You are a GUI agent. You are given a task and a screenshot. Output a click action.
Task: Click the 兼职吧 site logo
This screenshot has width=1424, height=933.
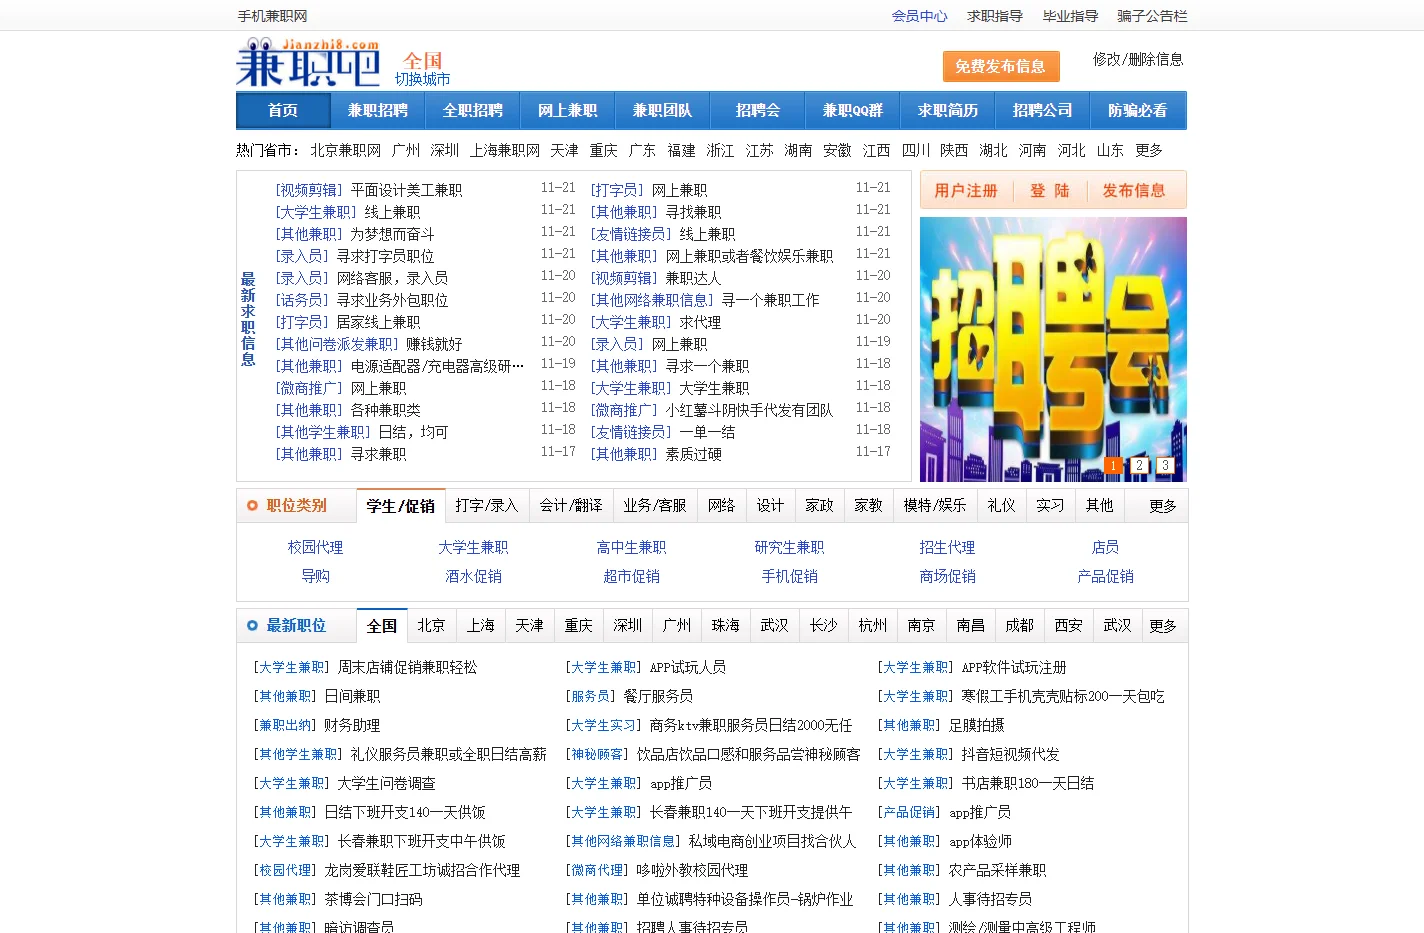click(308, 62)
